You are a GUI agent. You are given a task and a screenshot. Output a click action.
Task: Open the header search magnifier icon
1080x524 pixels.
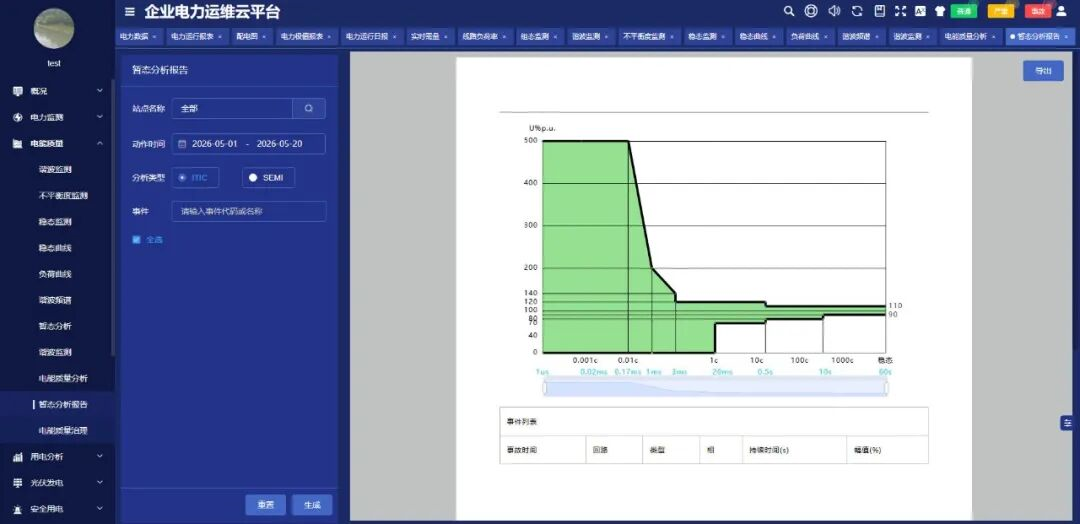[789, 11]
